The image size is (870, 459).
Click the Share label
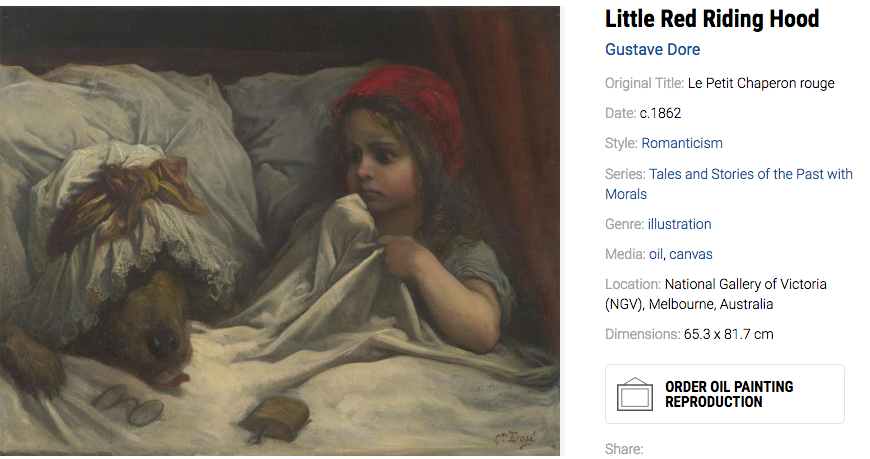pyautogui.click(x=623, y=449)
